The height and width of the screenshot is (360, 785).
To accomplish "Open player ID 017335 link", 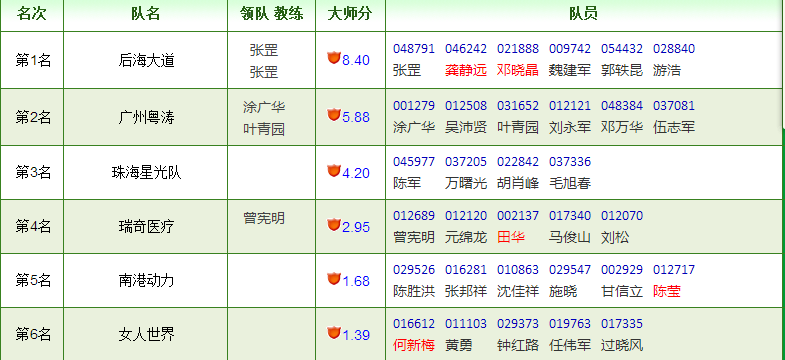I will 622,324.
